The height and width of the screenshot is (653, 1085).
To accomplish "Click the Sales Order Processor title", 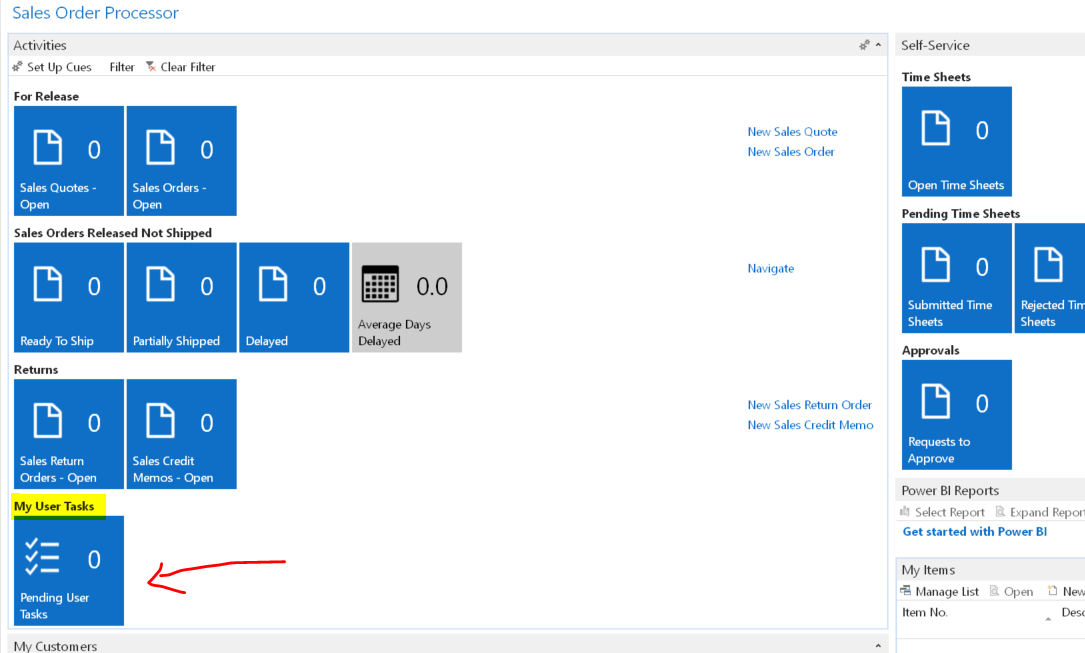I will pos(95,13).
